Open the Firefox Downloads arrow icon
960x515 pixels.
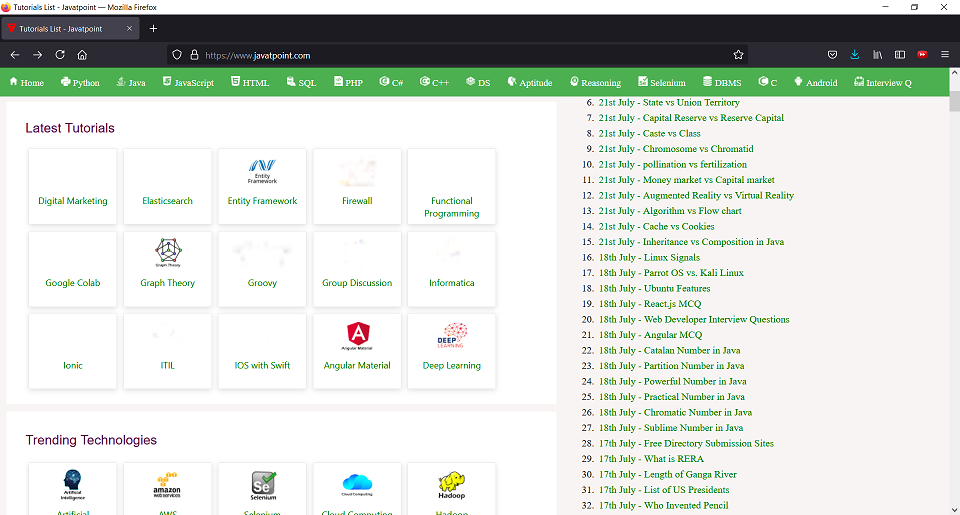point(855,55)
